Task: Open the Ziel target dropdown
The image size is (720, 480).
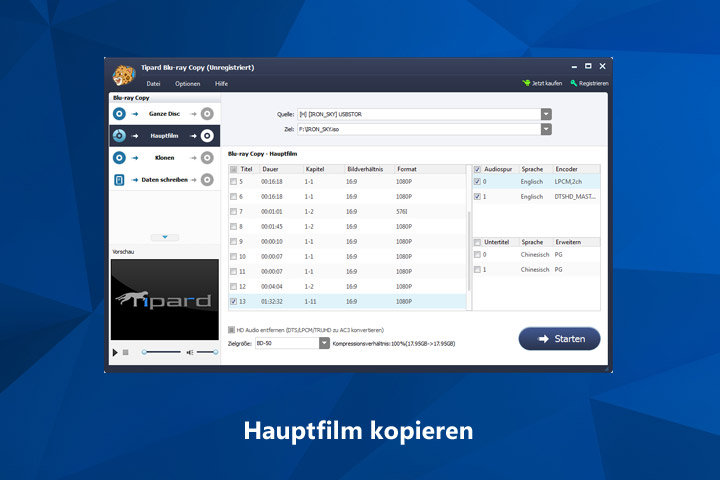Action: 546,129
